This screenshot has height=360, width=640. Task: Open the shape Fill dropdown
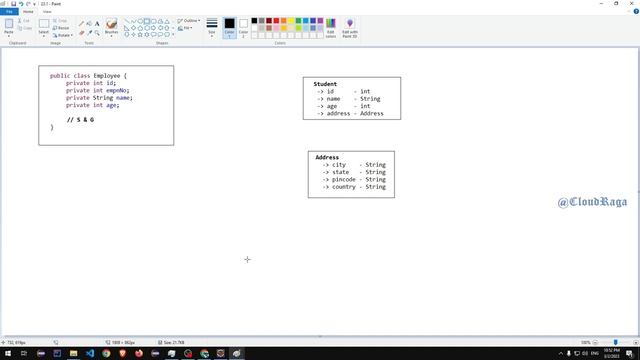point(185,28)
